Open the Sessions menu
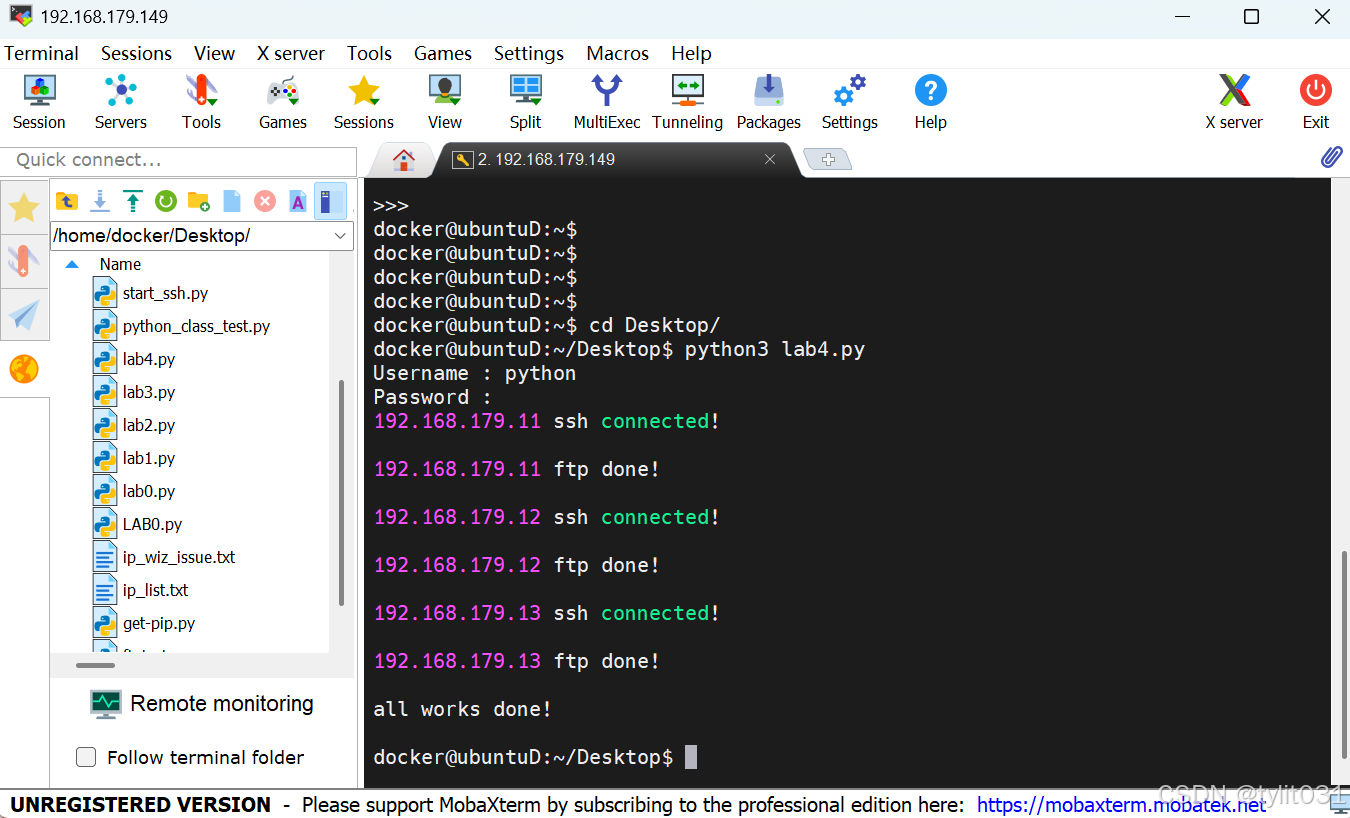The height and width of the screenshot is (818, 1350). coord(136,53)
